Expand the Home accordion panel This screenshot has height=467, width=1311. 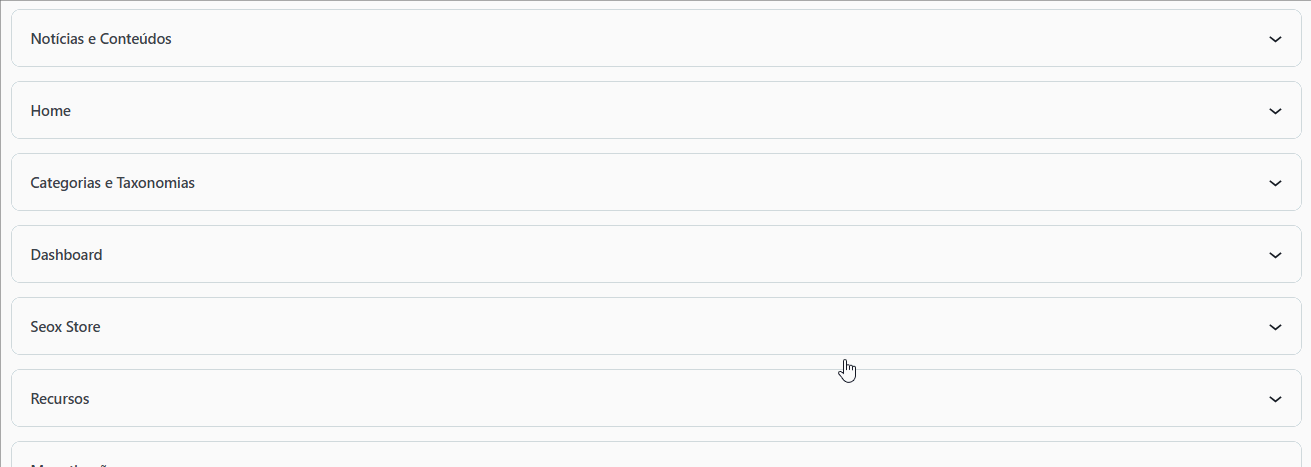coord(655,111)
